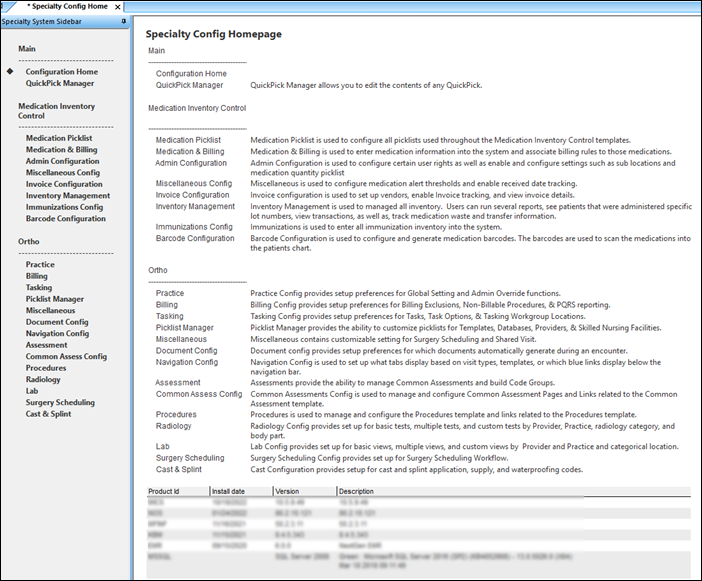The height and width of the screenshot is (581, 702).
Task: Open Inventory Management in the sidebar
Action: pos(68,196)
